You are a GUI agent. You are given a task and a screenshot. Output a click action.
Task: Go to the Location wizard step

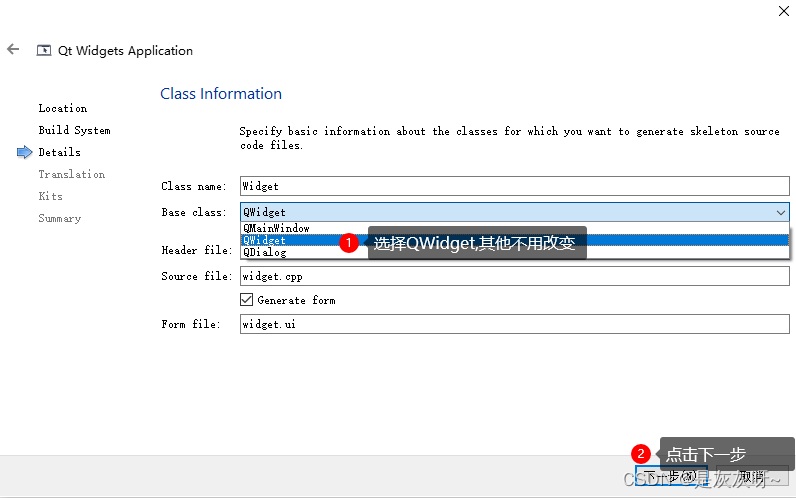pos(62,108)
